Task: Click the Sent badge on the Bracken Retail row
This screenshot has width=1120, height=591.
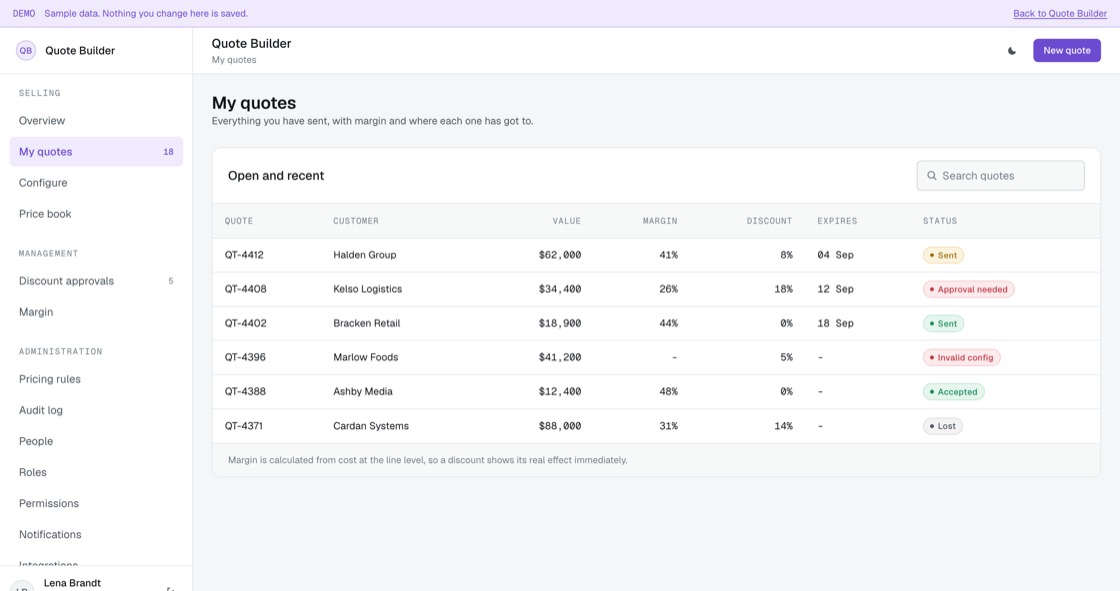Action: [x=943, y=324]
